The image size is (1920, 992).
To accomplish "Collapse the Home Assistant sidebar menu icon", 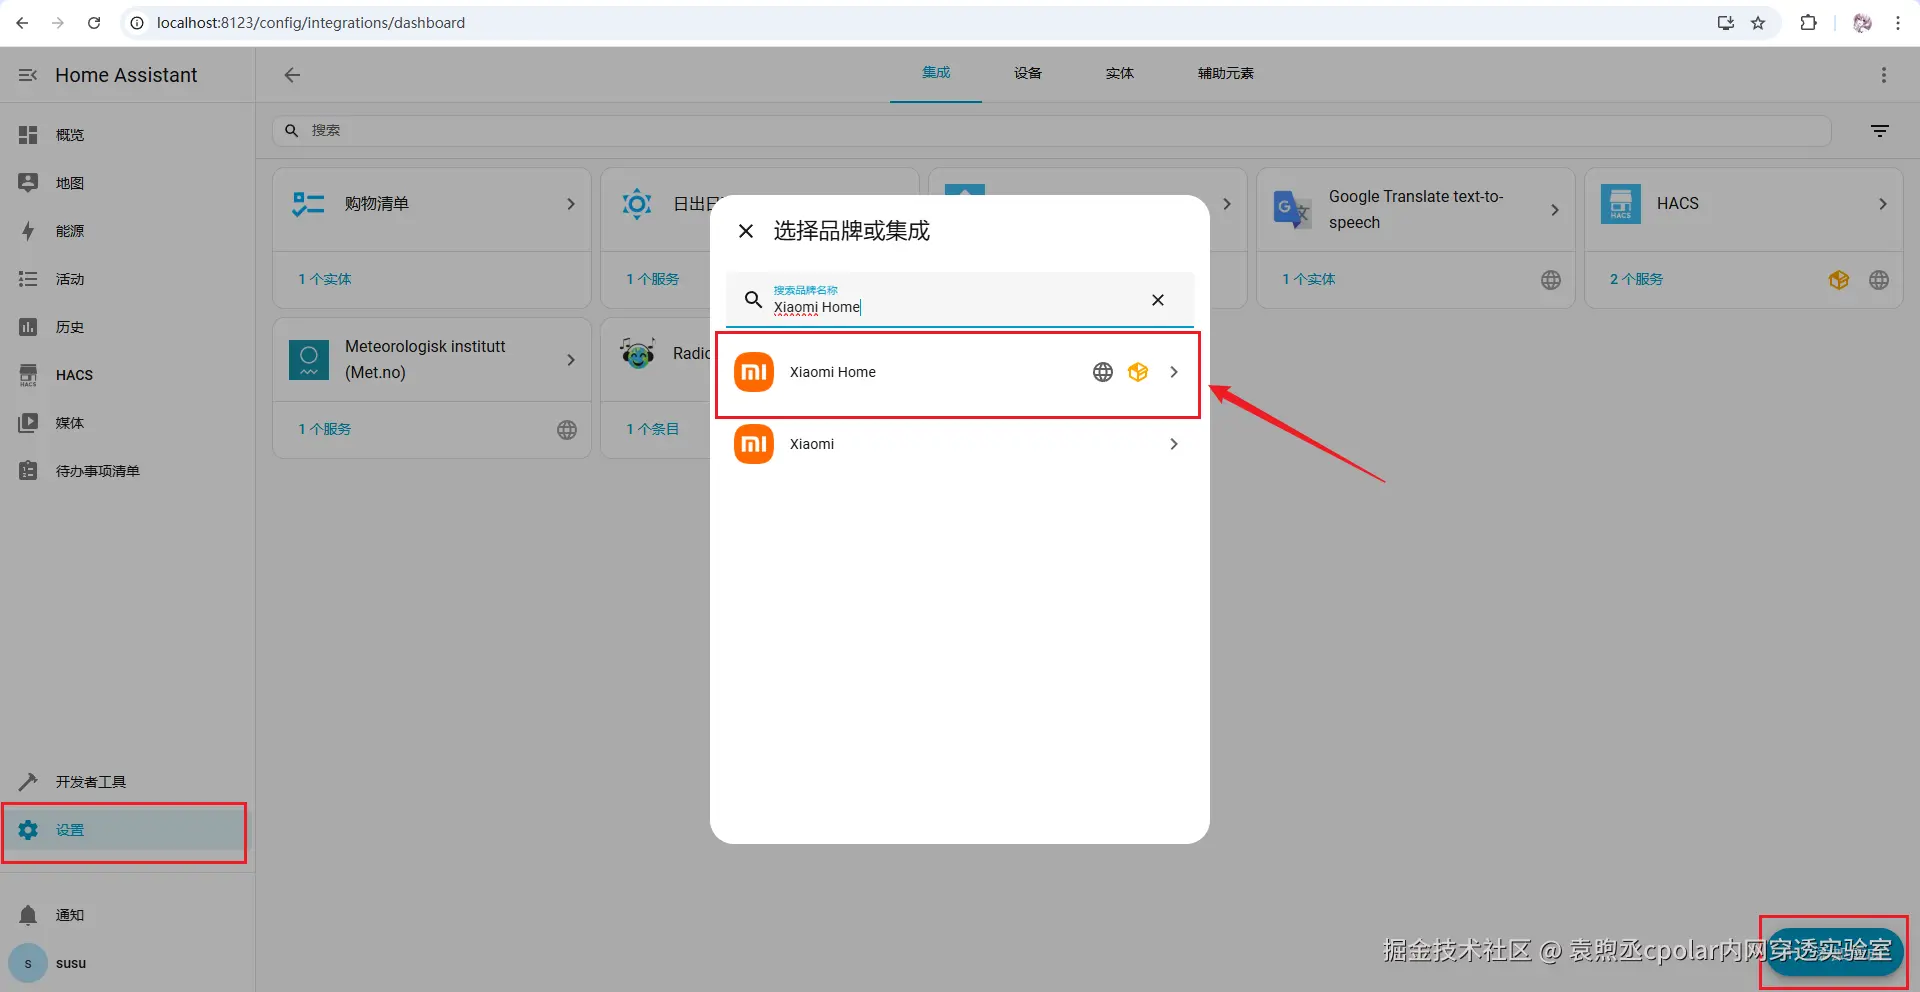I will pos(28,75).
